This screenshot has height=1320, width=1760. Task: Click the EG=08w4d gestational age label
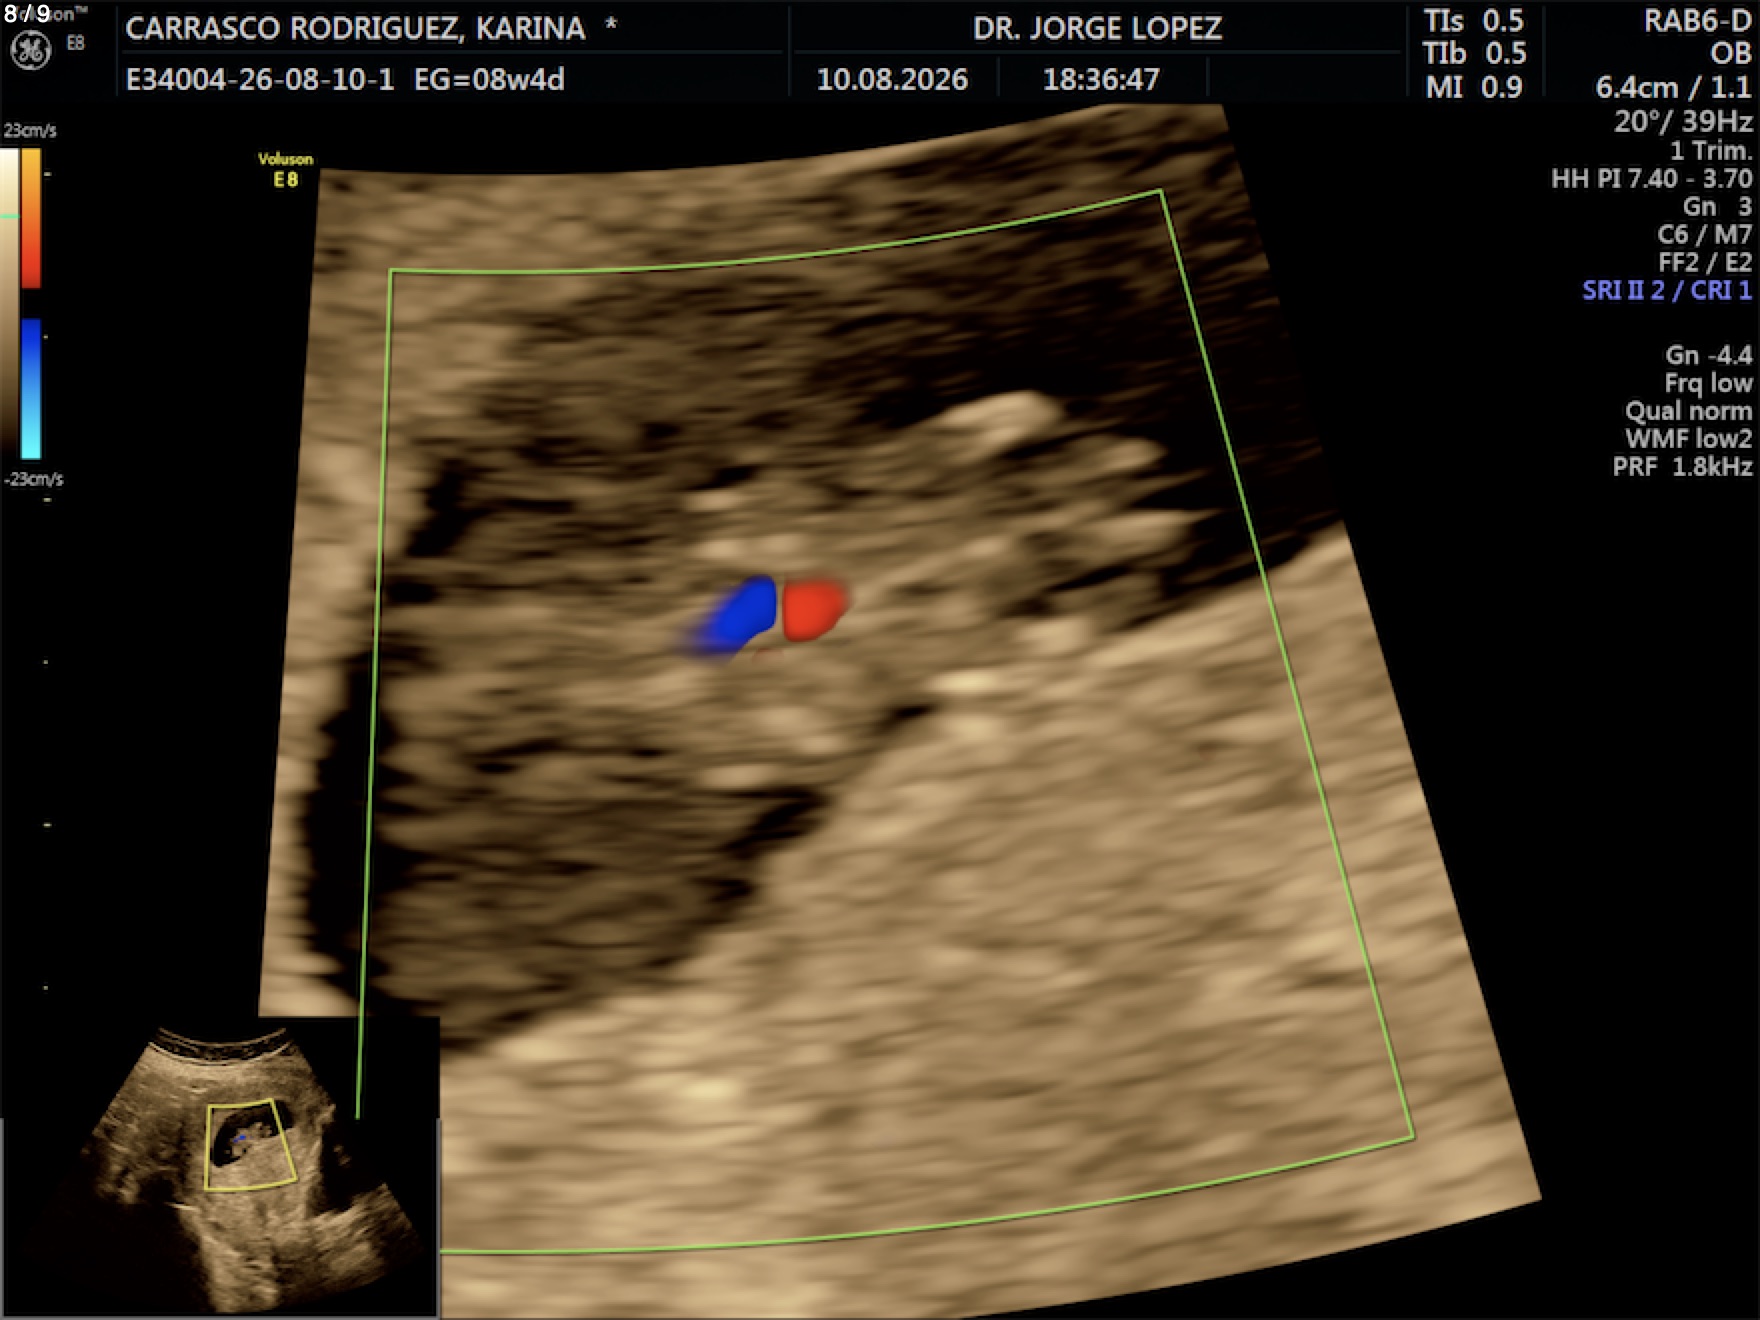pyautogui.click(x=489, y=79)
